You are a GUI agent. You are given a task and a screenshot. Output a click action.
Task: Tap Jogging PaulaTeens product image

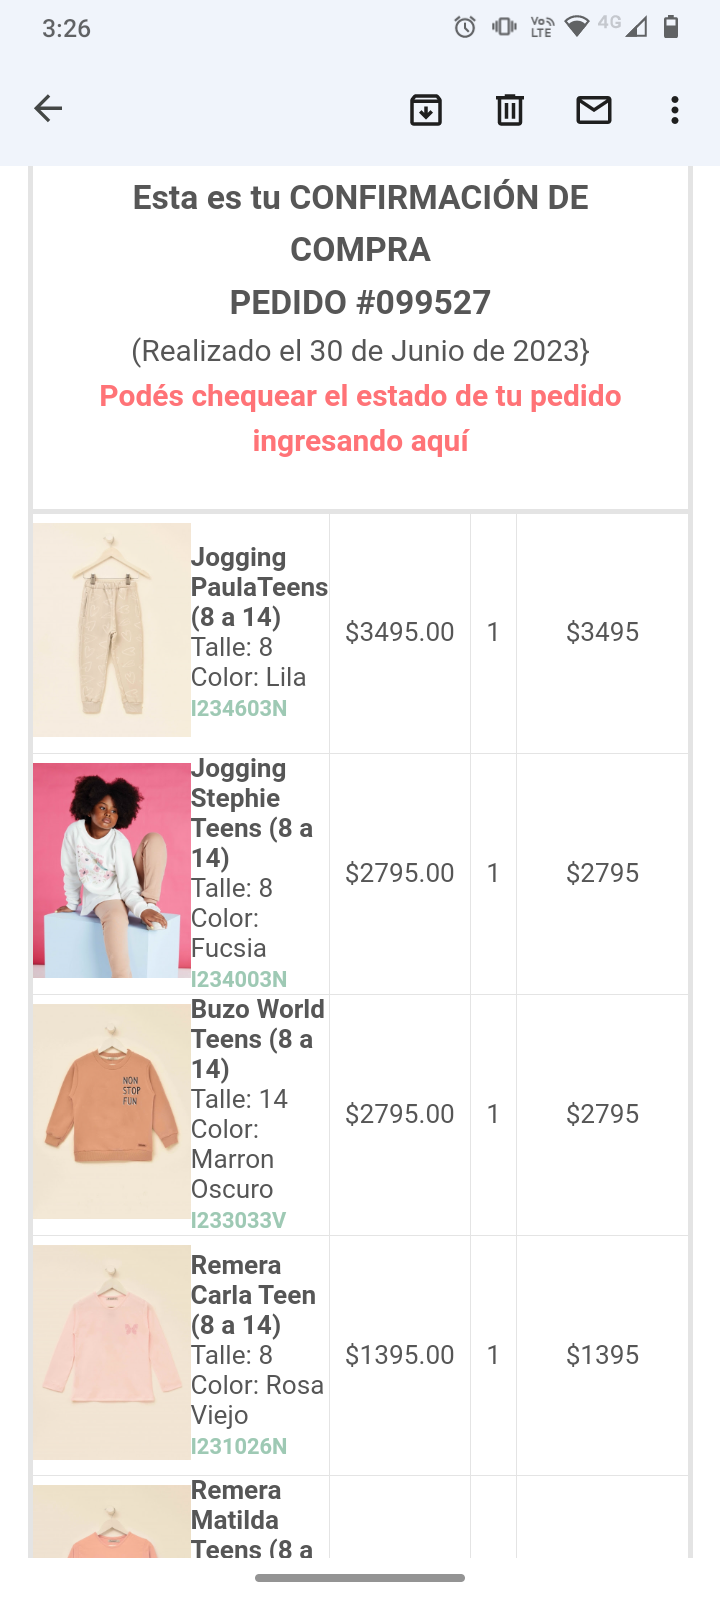tap(112, 630)
